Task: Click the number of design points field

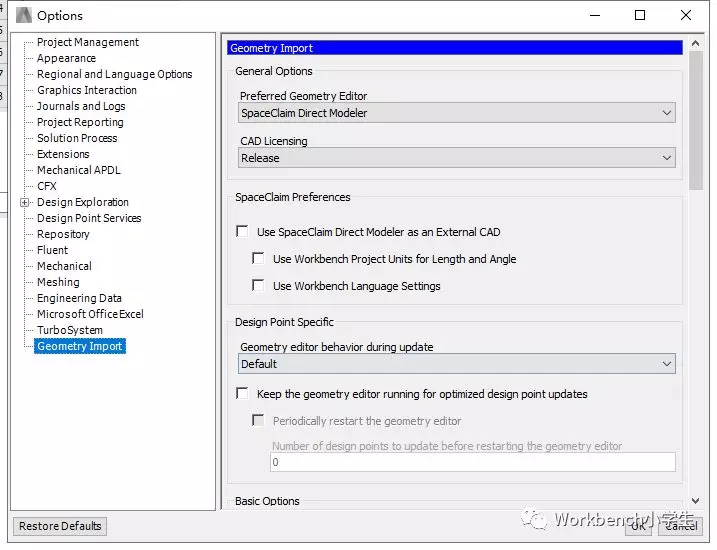Action: [473, 462]
